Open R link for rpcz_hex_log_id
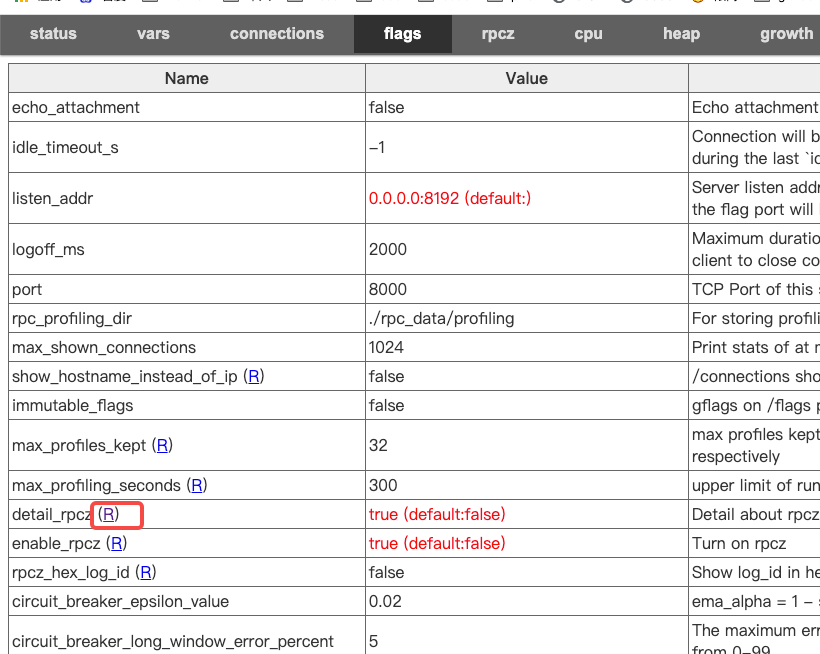 (x=146, y=572)
